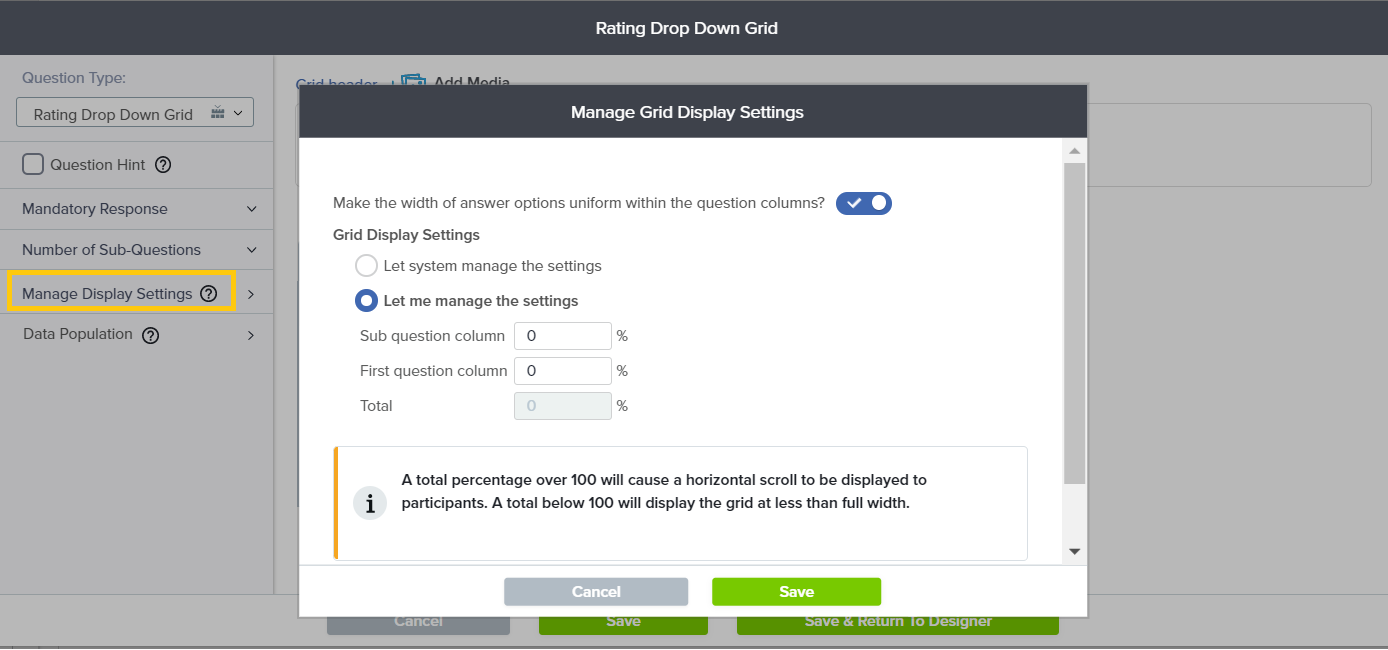Click the Add Media icon
The height and width of the screenshot is (650, 1388).
pos(414,81)
